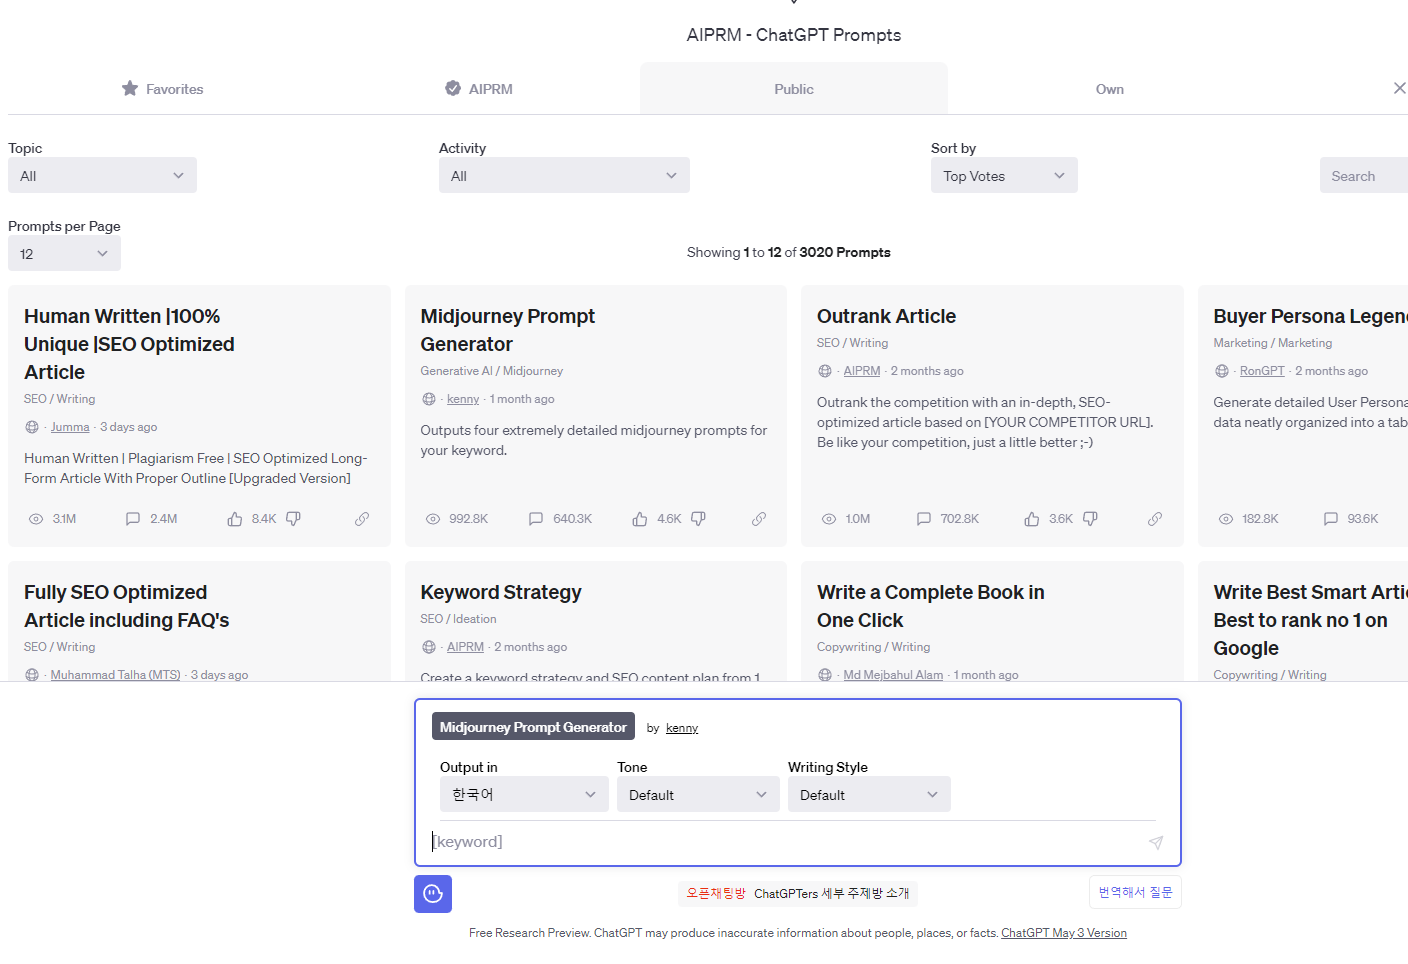Copy link icon on Human Written article card

tap(362, 519)
